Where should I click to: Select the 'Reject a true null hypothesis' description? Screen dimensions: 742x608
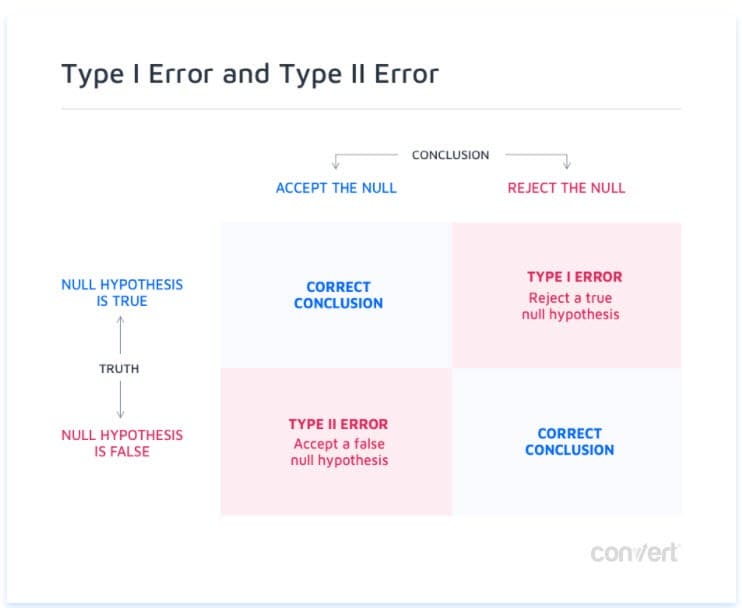point(570,306)
